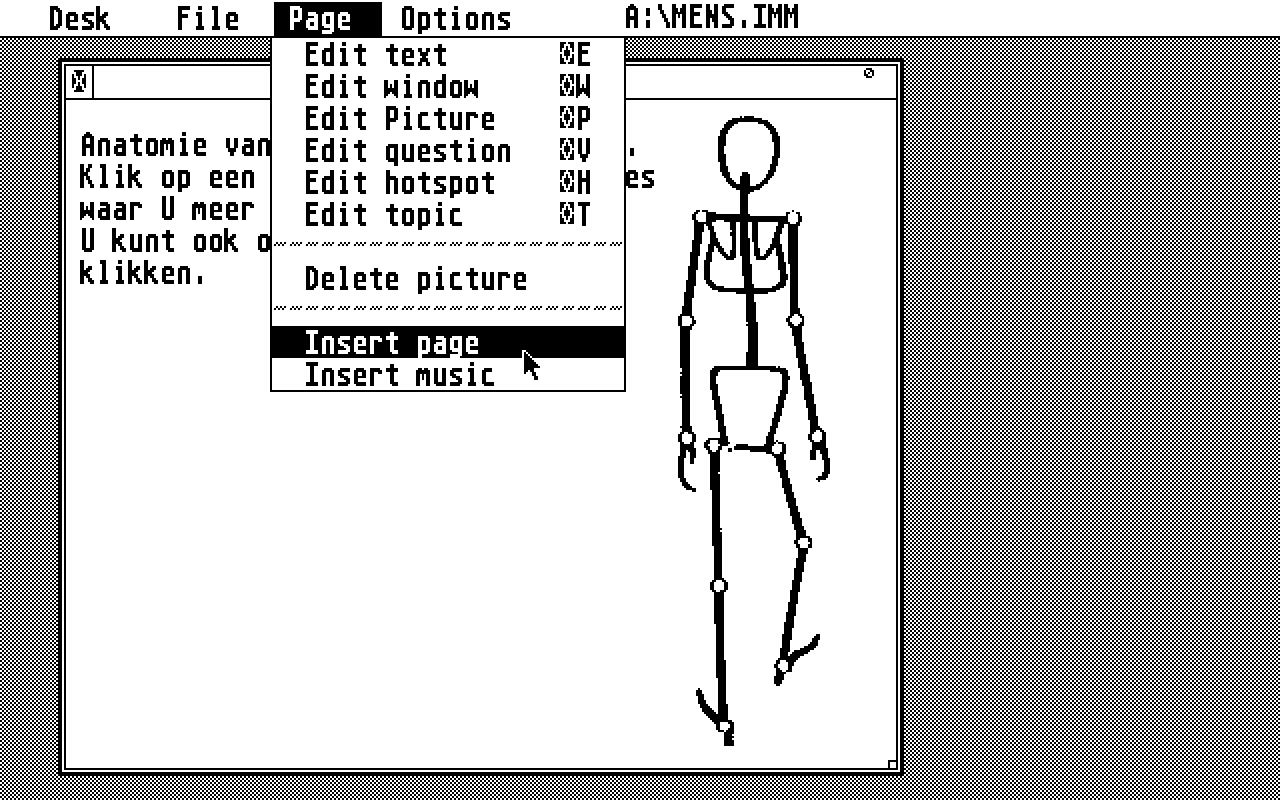Click the right elbow joint circle
Screen dimensions: 1280x800
[x=795, y=318]
